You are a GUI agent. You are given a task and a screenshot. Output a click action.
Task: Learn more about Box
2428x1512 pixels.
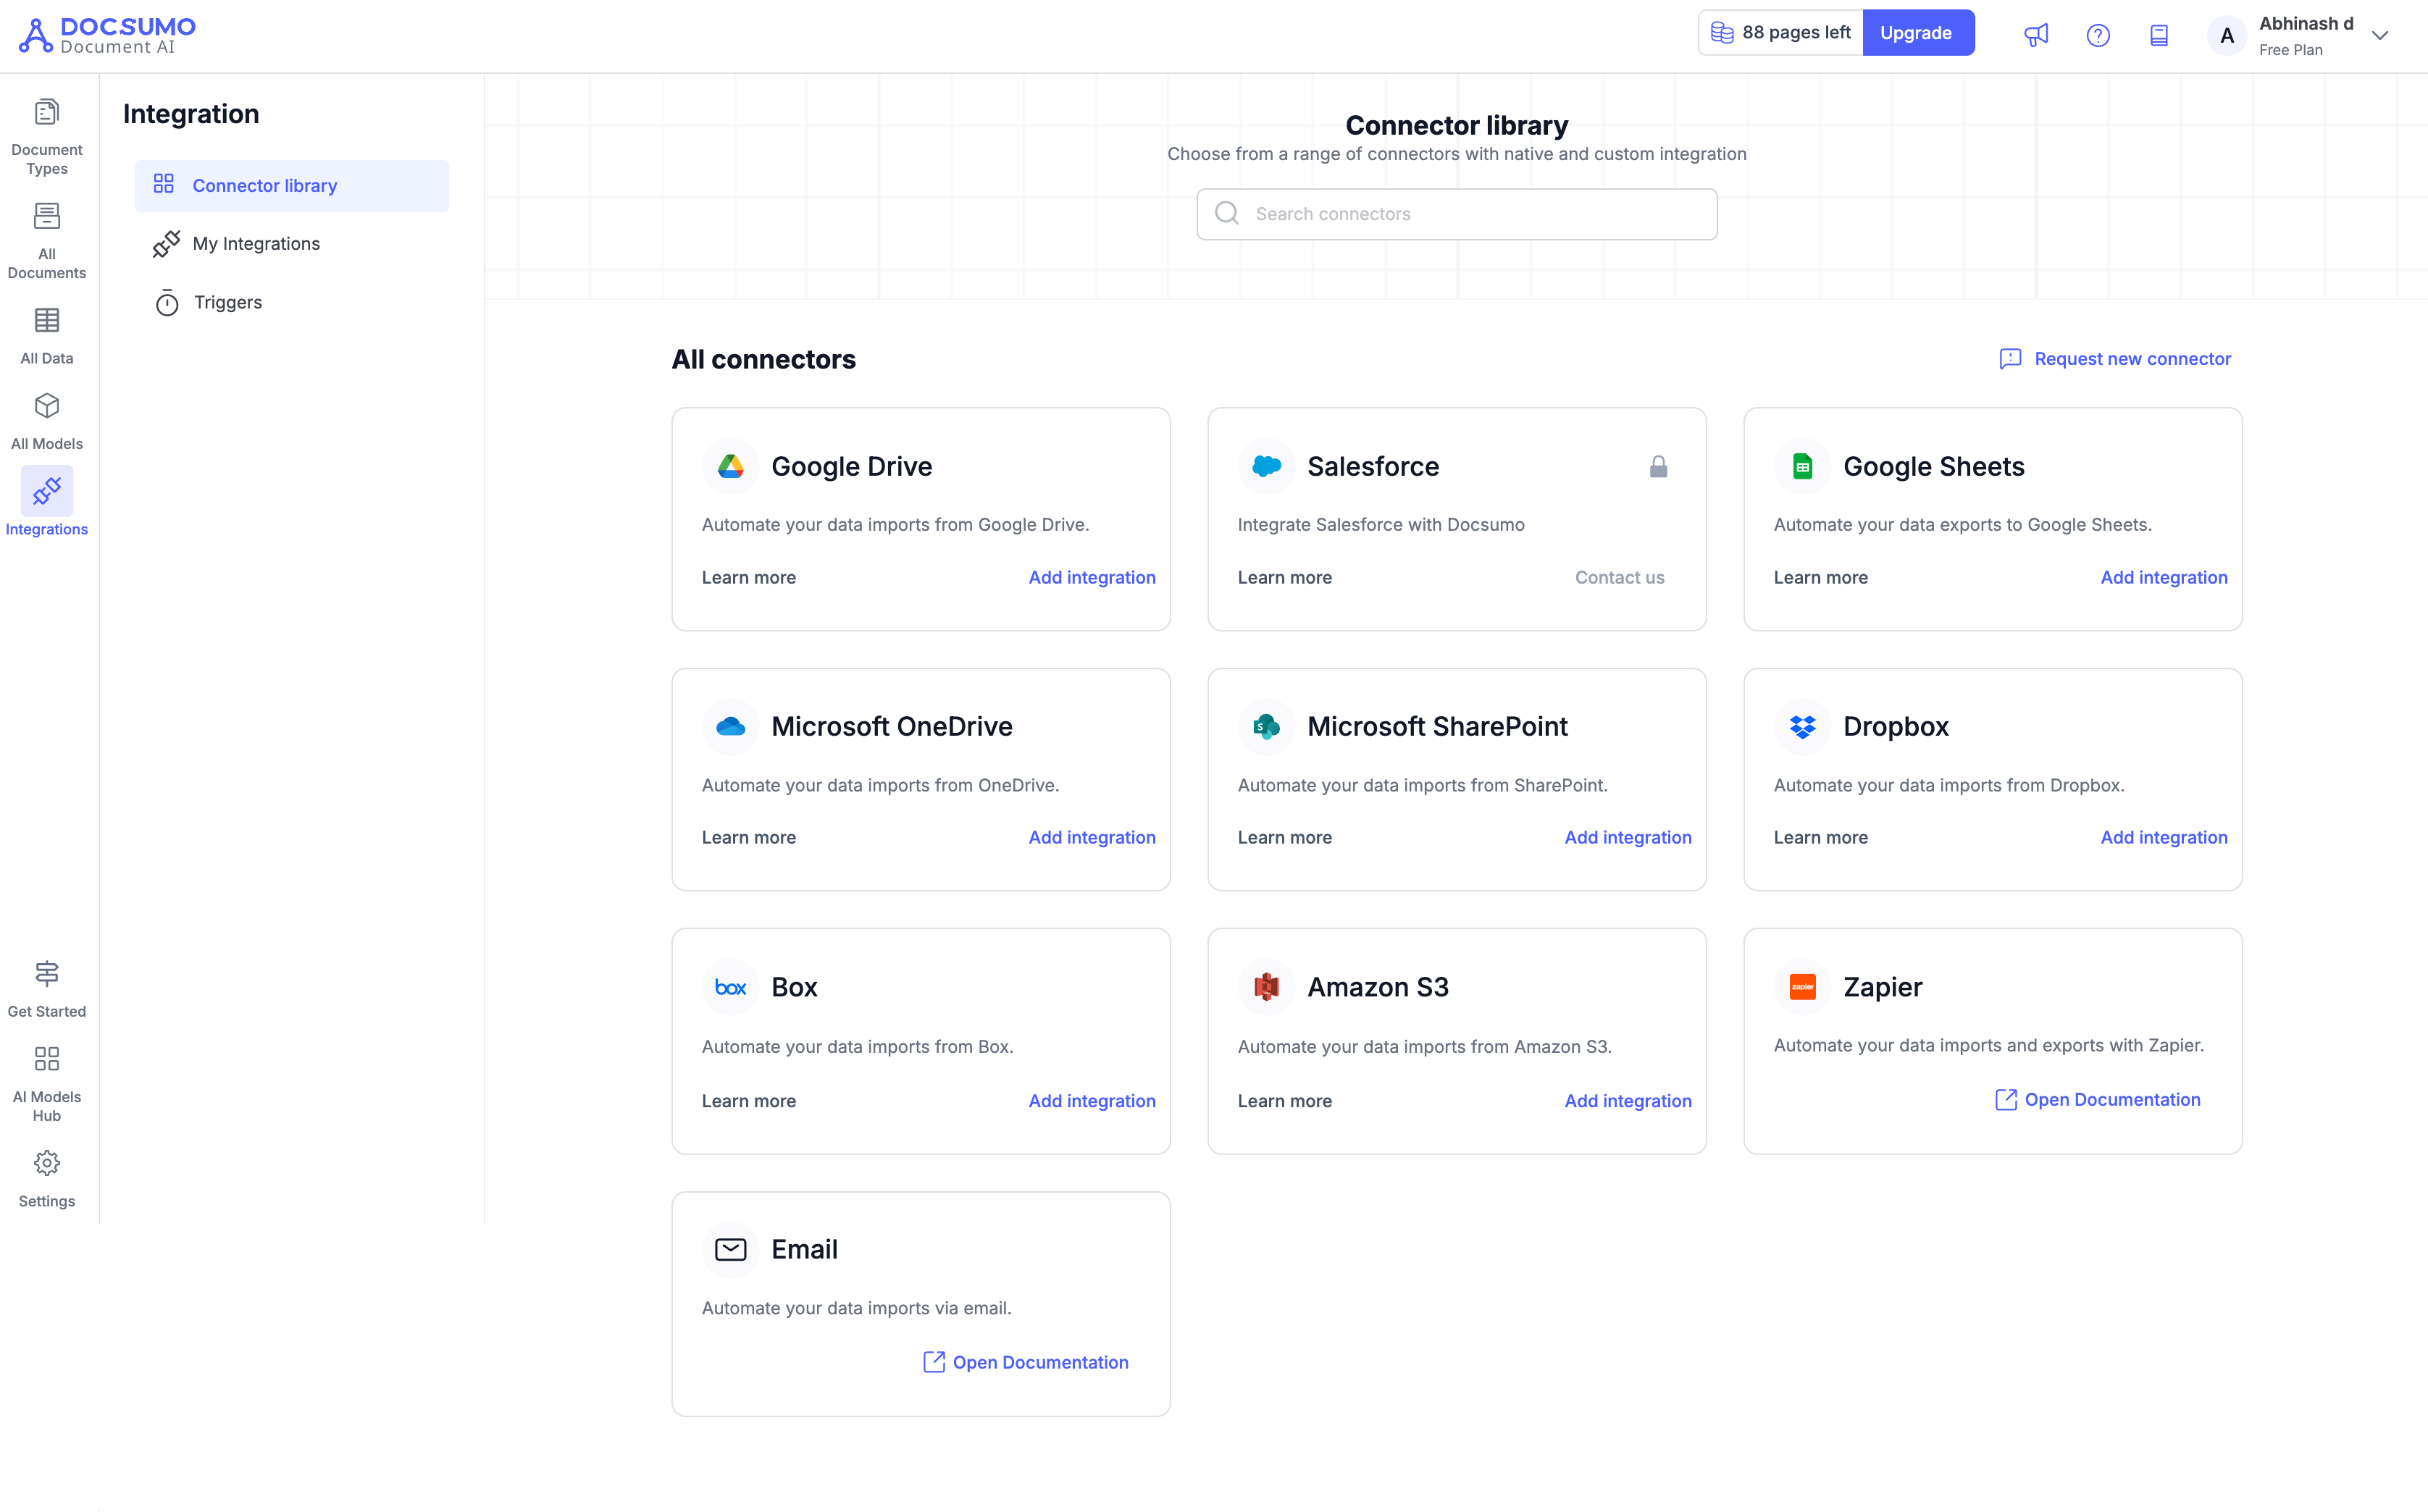(x=749, y=1101)
